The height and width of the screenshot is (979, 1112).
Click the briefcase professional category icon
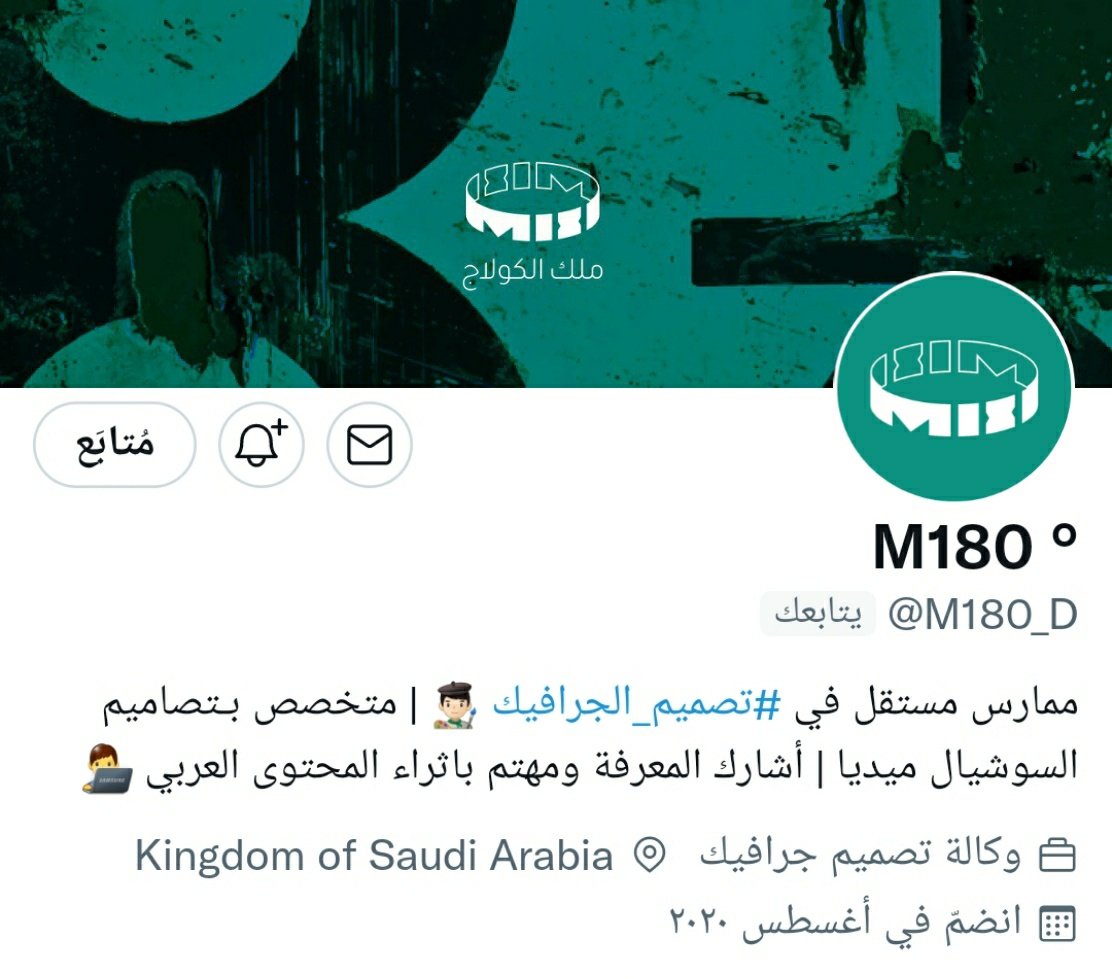point(1057,855)
